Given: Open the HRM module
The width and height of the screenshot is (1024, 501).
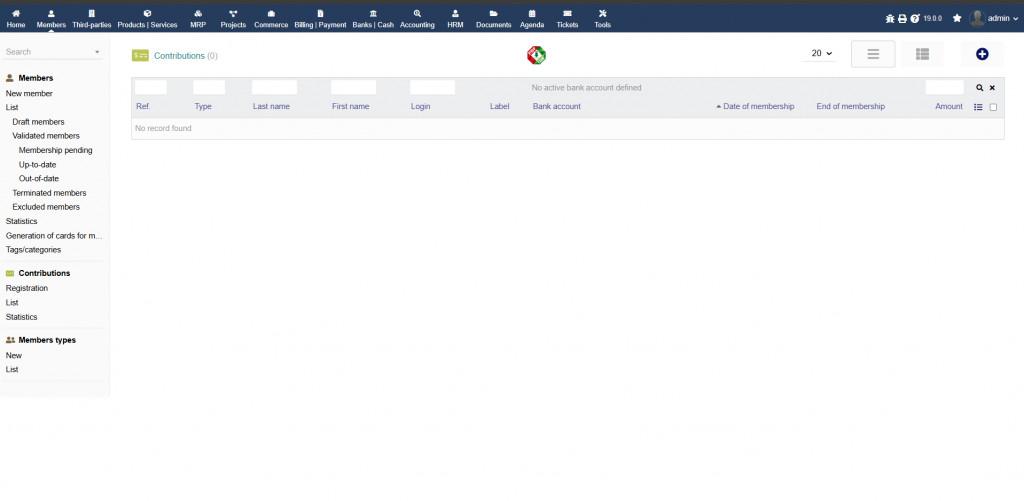Looking at the screenshot, I should coord(455,19).
